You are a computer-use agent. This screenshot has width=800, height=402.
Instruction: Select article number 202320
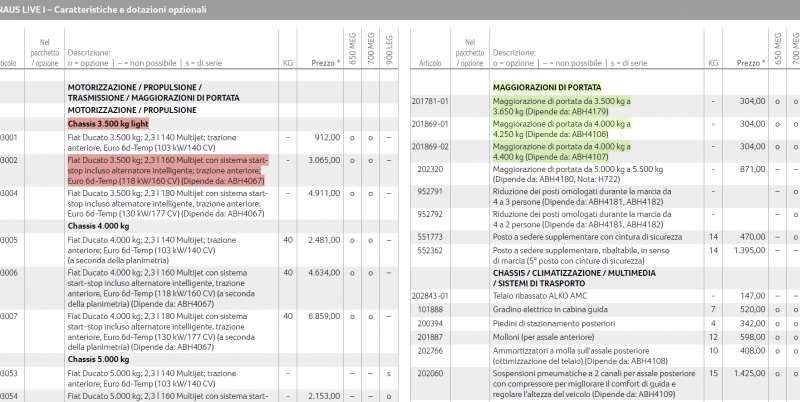click(430, 169)
